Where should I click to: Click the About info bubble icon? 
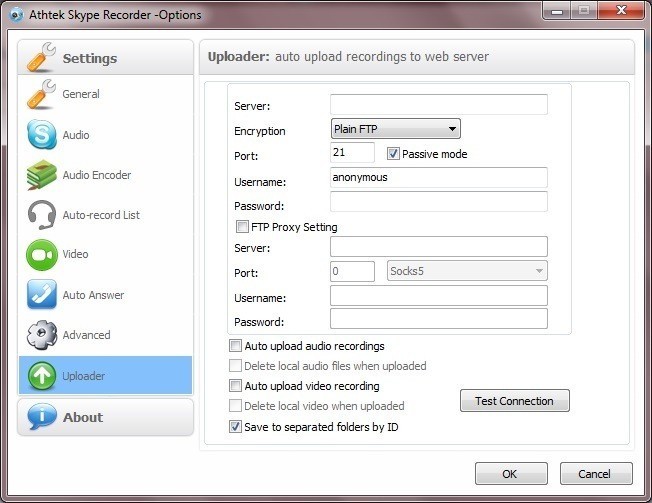pos(42,416)
